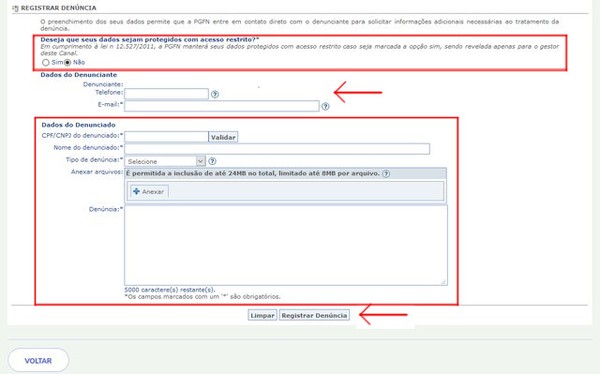Open help icon beside file size limit text

(386, 174)
